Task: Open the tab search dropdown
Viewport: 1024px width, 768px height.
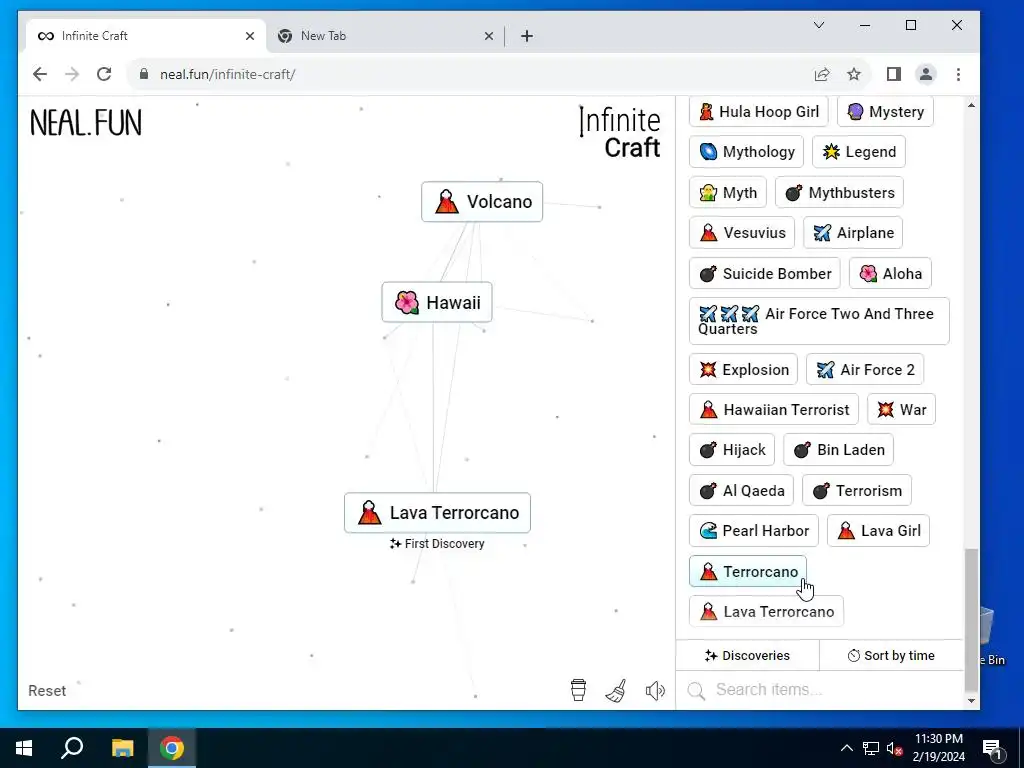Action: click(x=819, y=25)
